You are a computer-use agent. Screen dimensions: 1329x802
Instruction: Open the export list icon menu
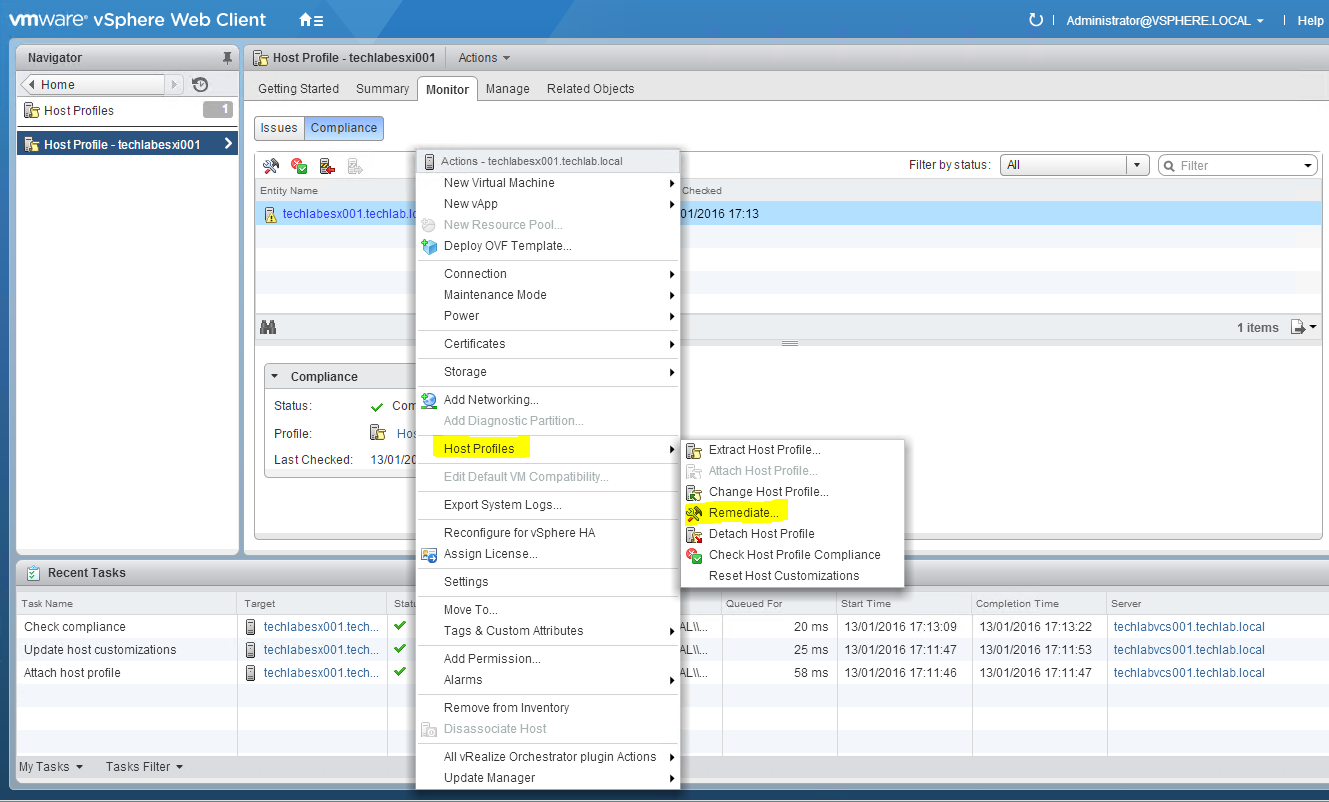coord(1303,327)
